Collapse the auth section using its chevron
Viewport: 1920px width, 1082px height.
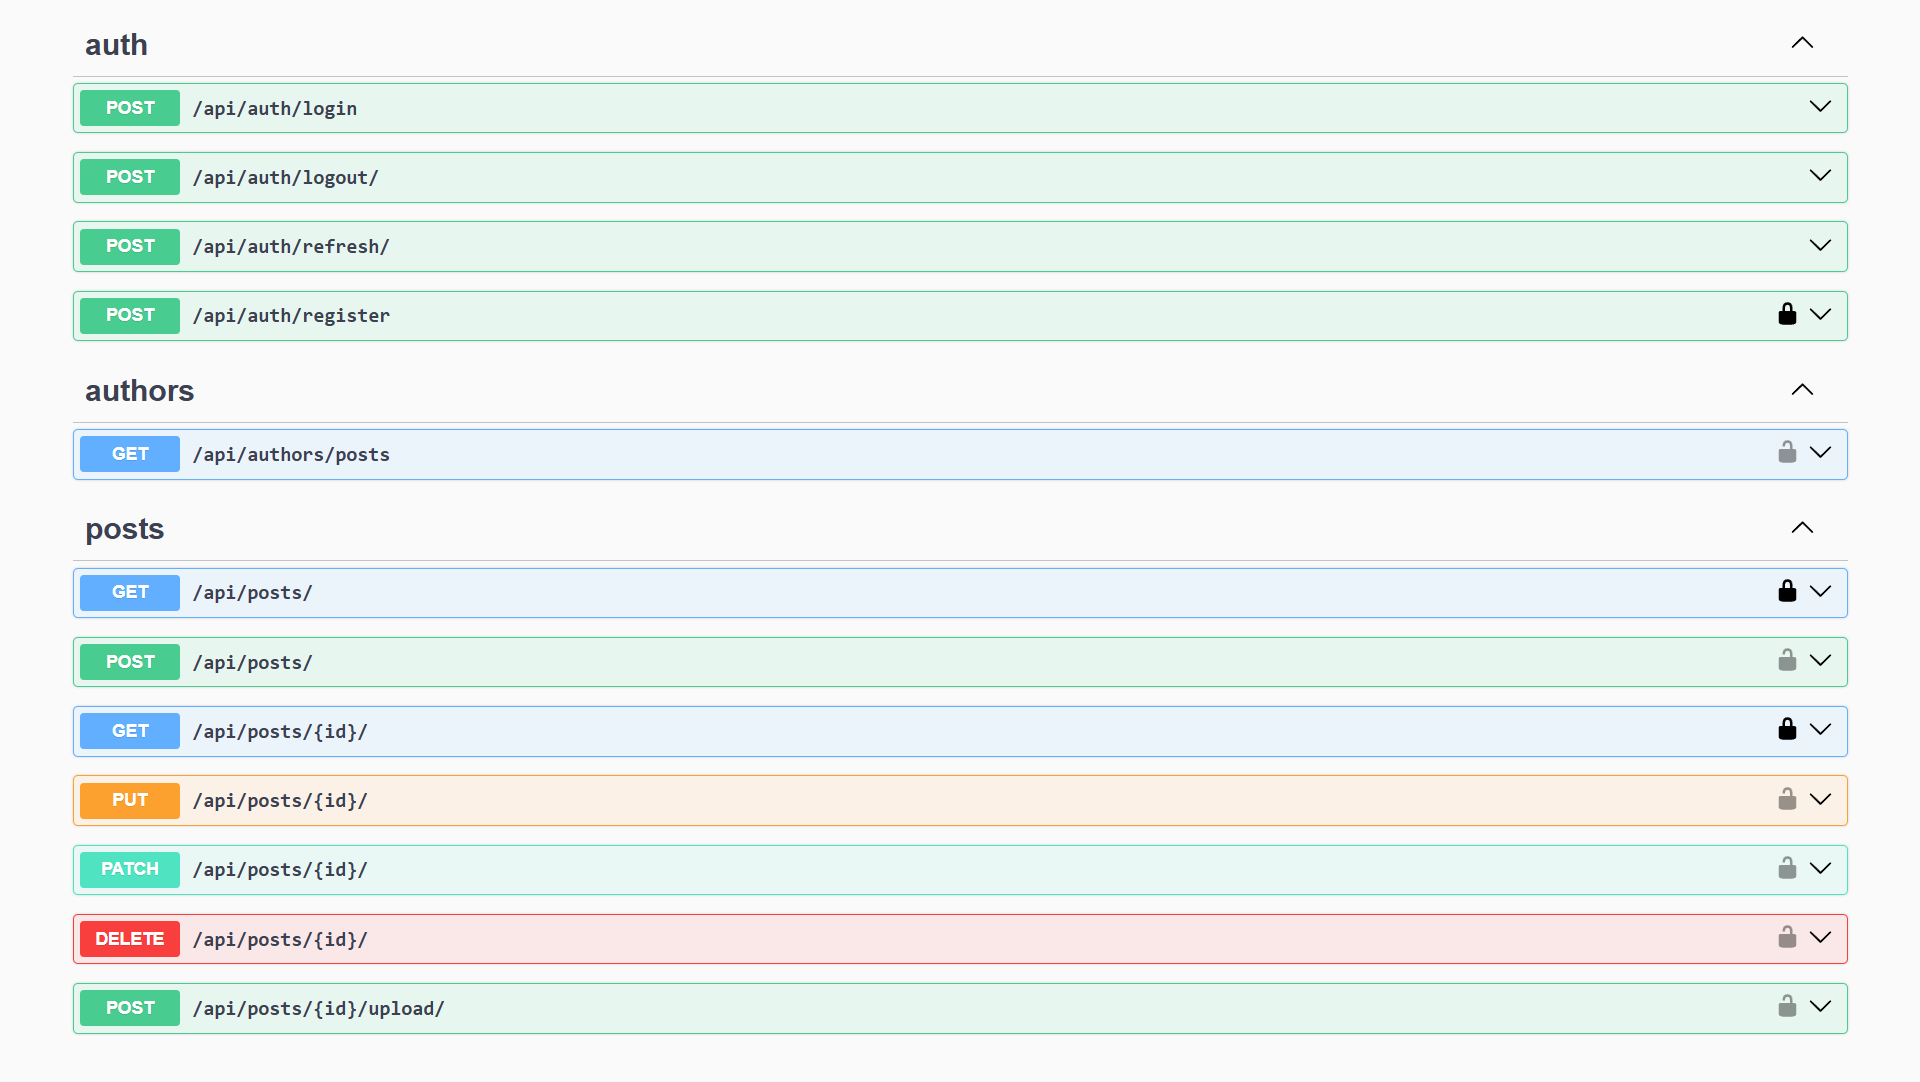tap(1803, 42)
